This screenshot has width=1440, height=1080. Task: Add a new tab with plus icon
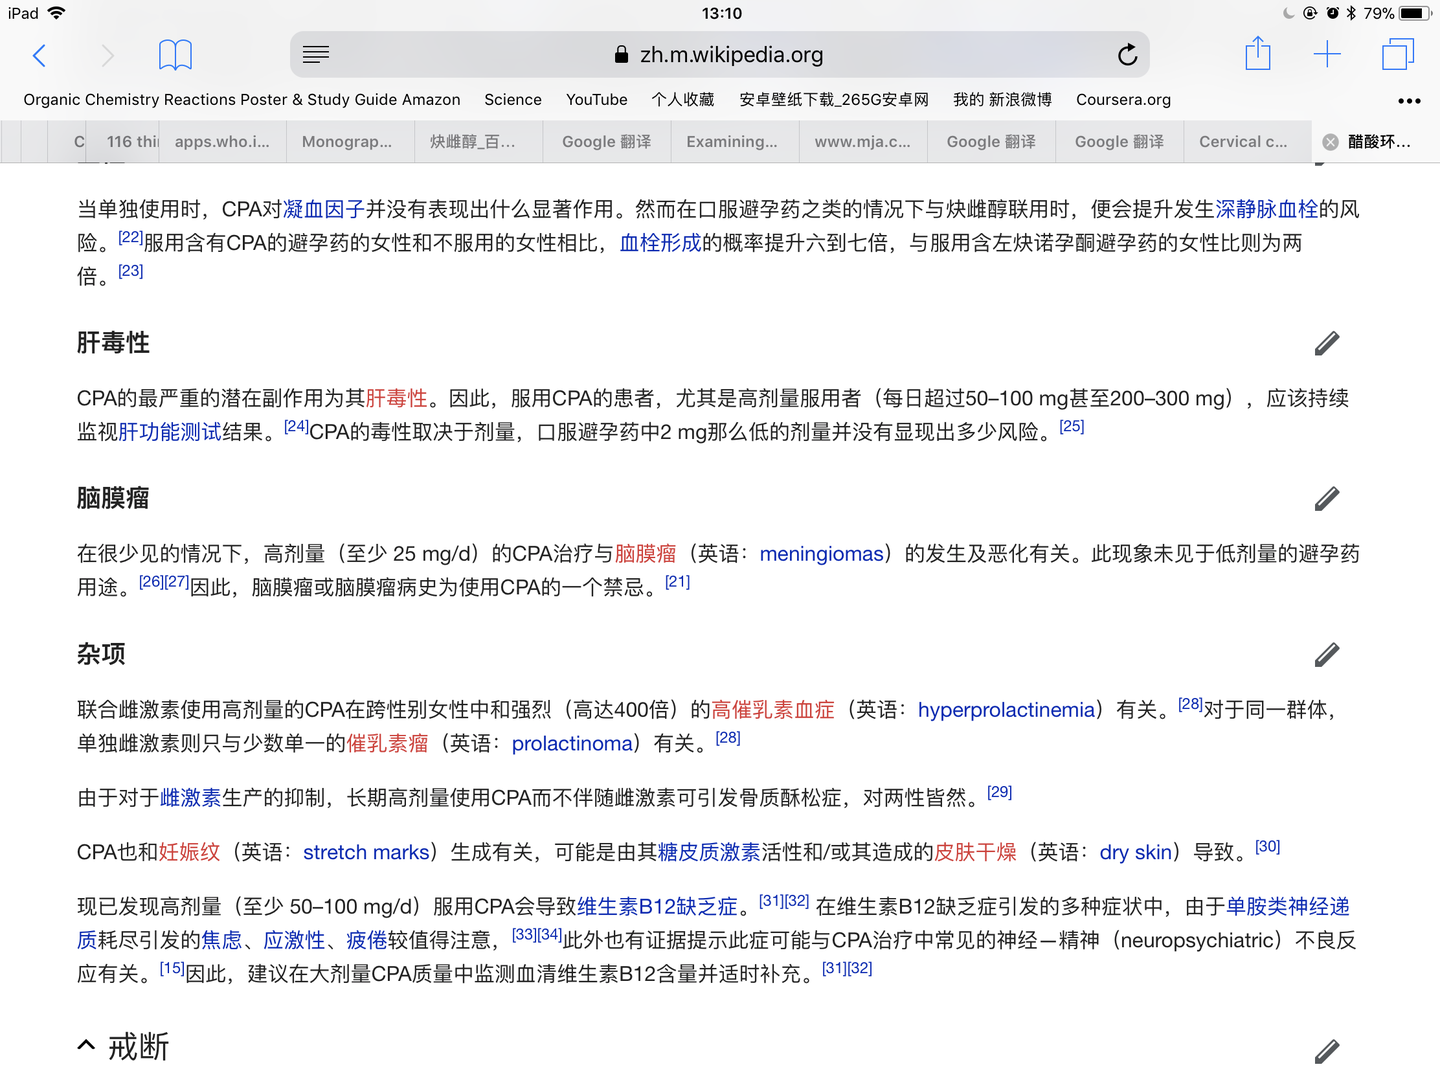tap(1327, 54)
